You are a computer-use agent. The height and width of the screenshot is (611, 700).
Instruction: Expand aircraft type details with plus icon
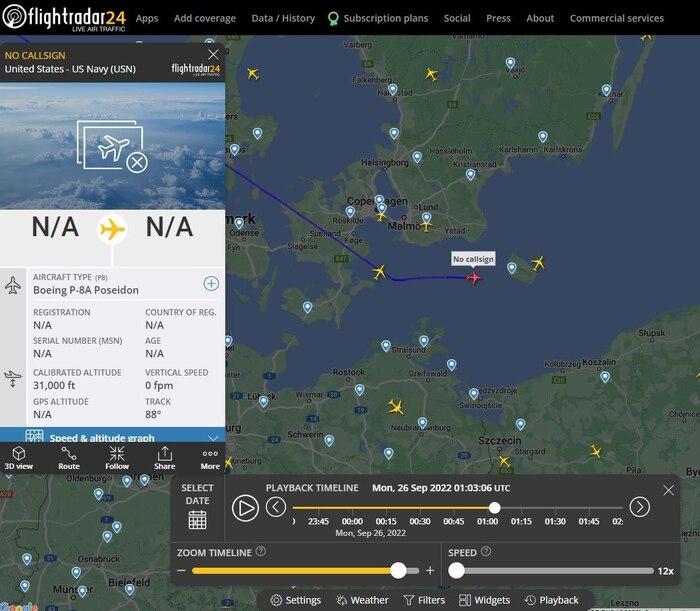pos(211,283)
